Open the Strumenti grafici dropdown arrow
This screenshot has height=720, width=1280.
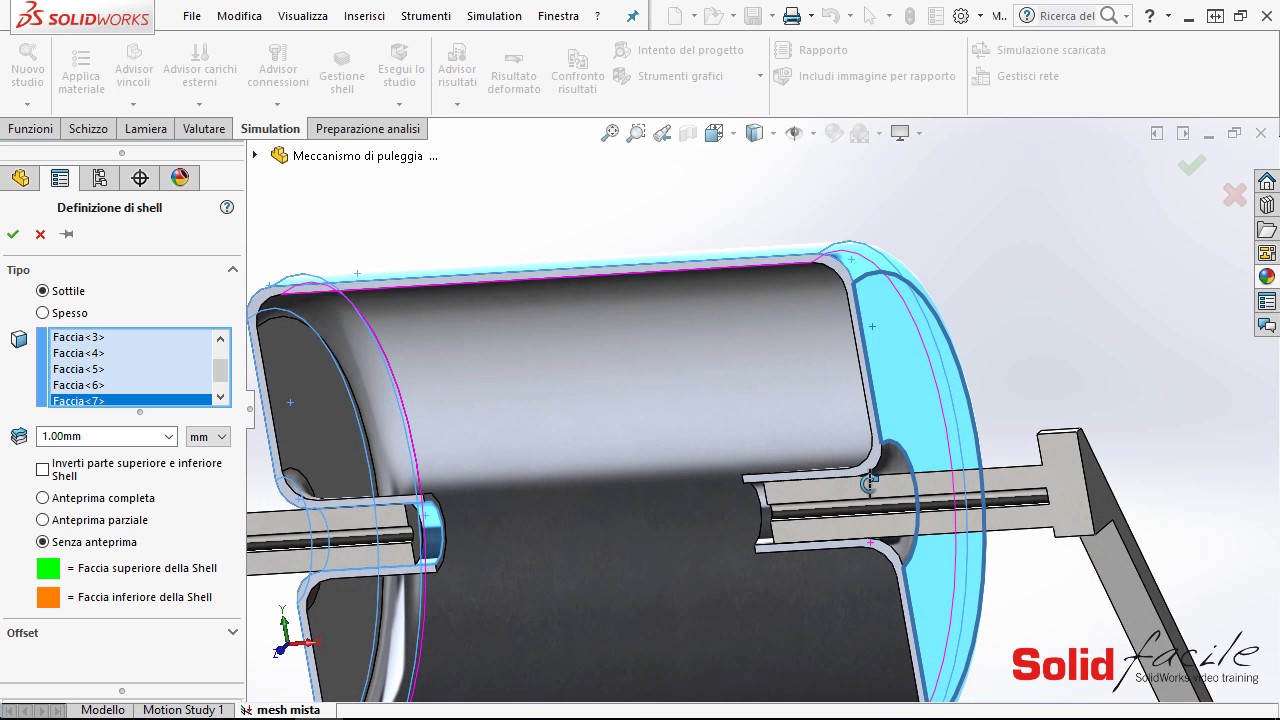760,76
